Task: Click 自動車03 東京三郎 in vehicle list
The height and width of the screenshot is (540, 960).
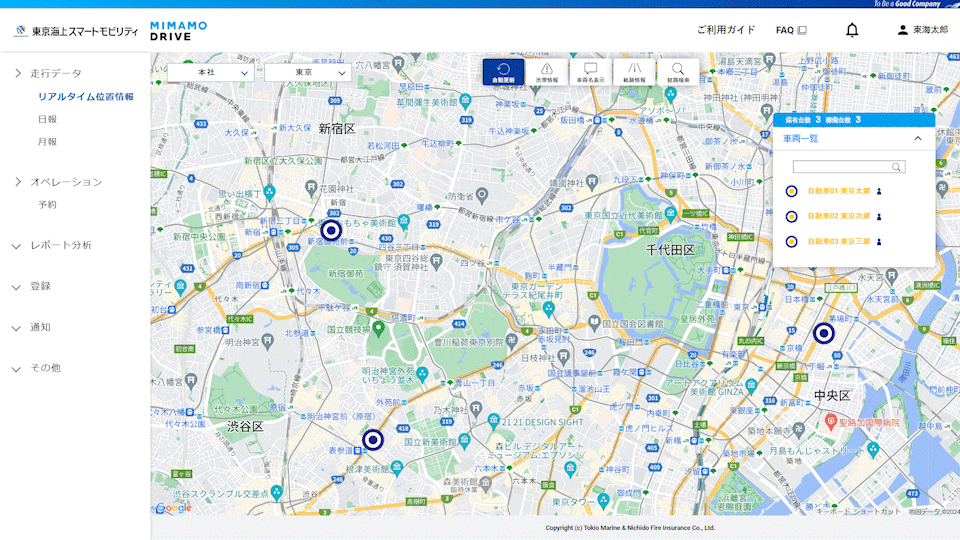Action: pos(838,241)
